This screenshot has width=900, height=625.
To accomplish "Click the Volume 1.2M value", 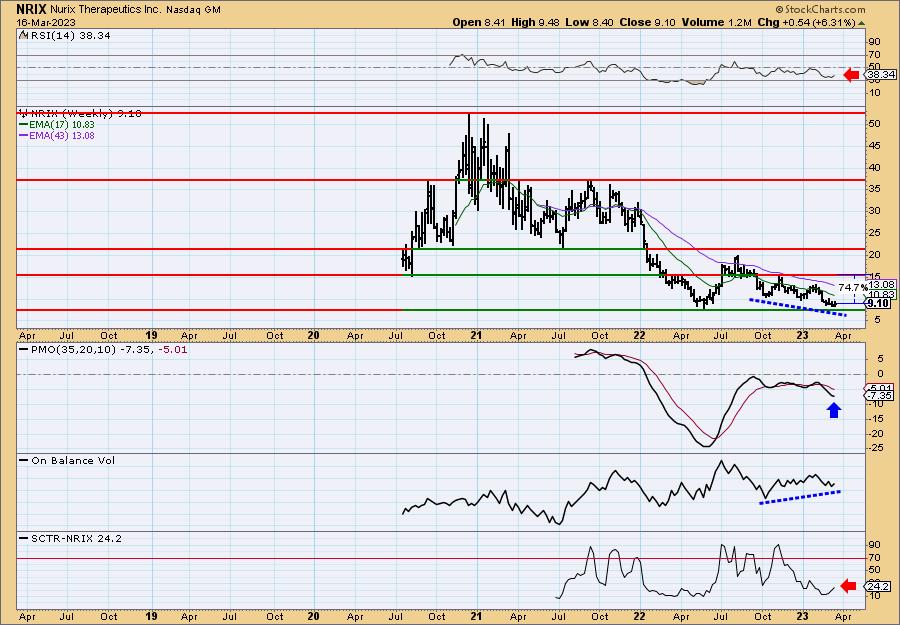I will [x=716, y=22].
